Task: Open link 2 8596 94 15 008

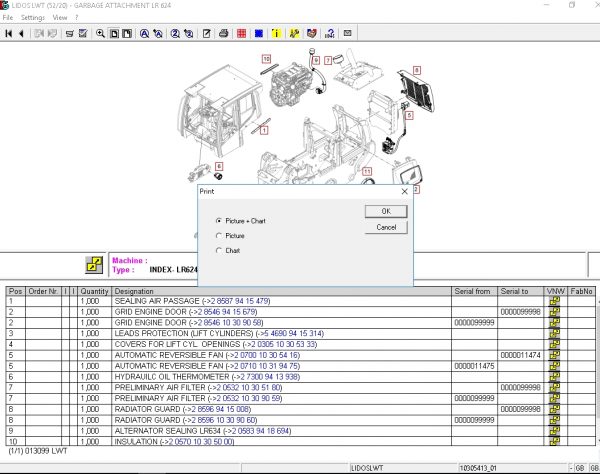Action: [x=220, y=409]
